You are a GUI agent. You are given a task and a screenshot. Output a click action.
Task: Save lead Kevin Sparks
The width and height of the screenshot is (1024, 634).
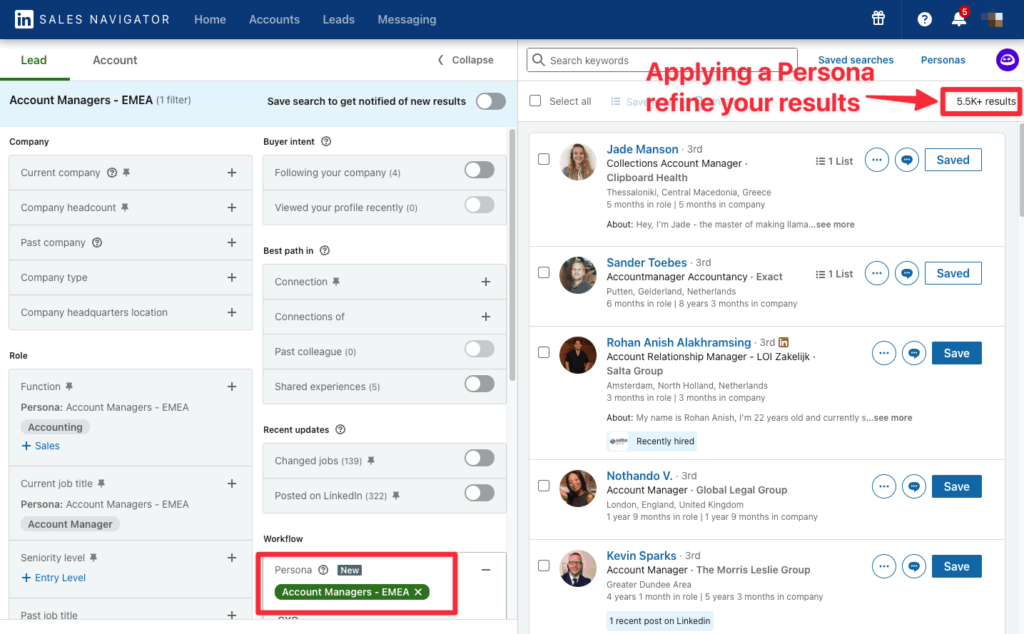tap(956, 566)
